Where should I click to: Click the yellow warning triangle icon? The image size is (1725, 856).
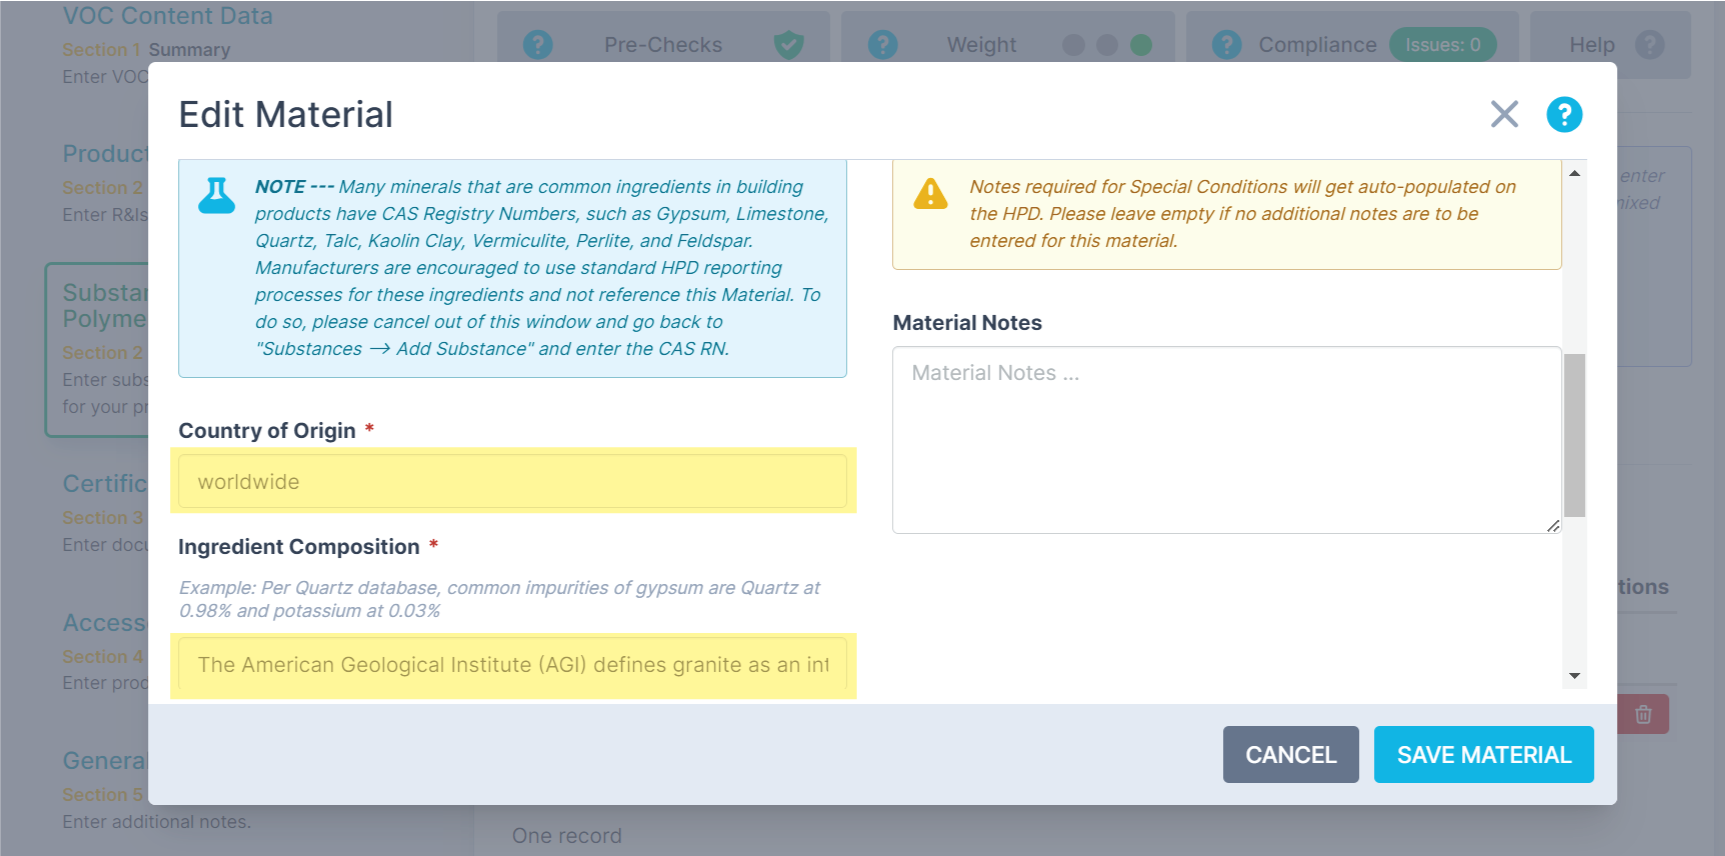[930, 193]
